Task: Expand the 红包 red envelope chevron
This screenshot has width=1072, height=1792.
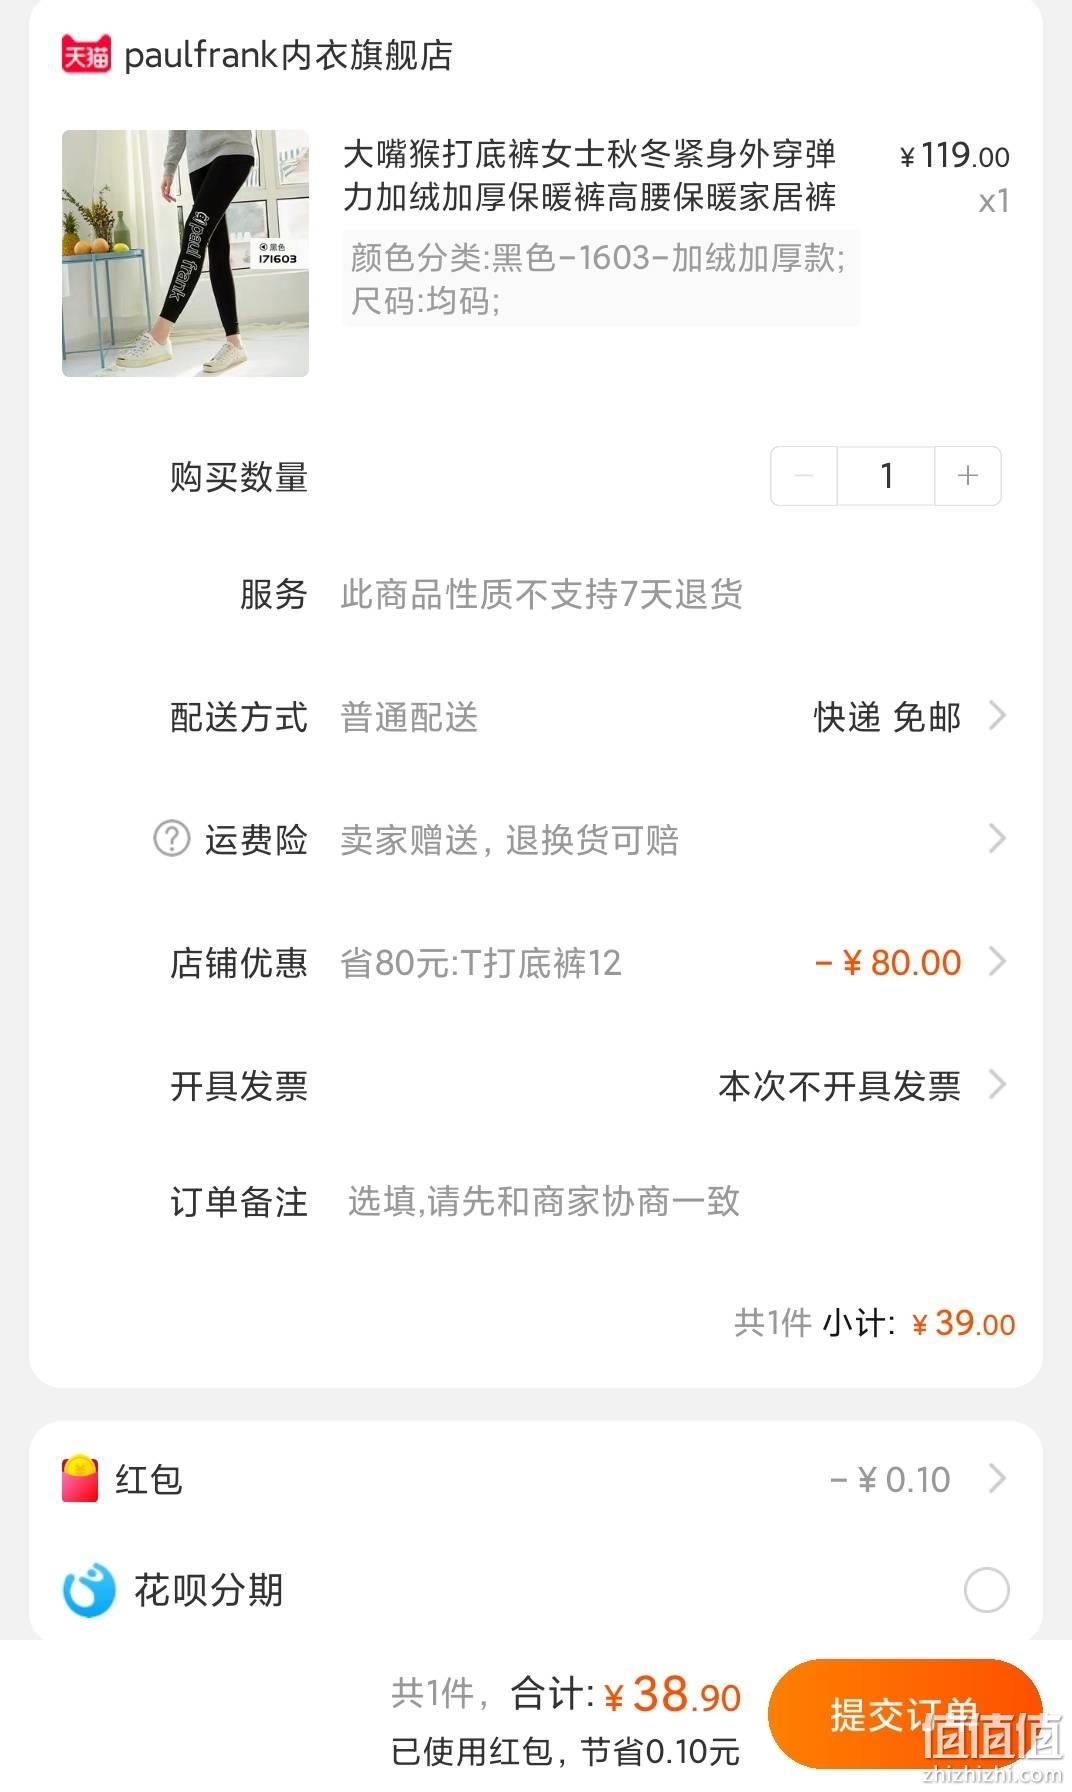Action: pos(996,1478)
